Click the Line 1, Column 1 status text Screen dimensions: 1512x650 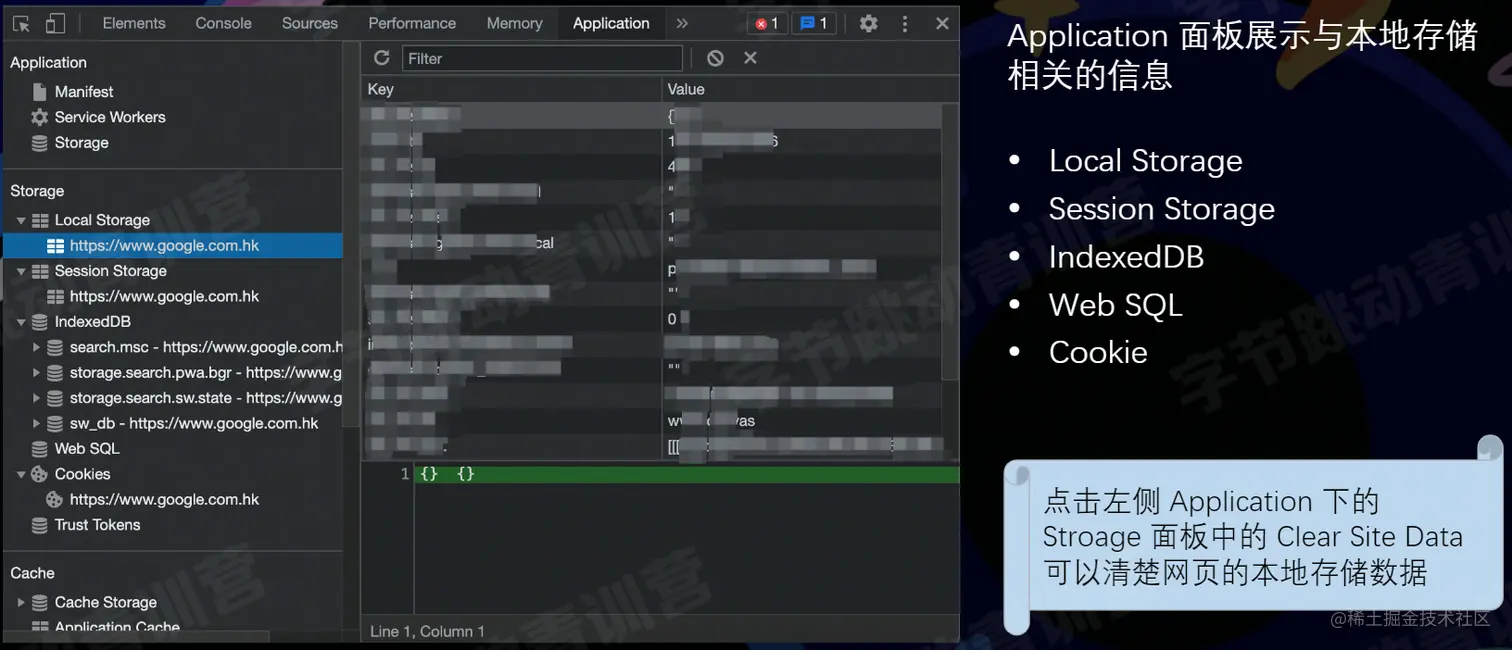point(427,631)
